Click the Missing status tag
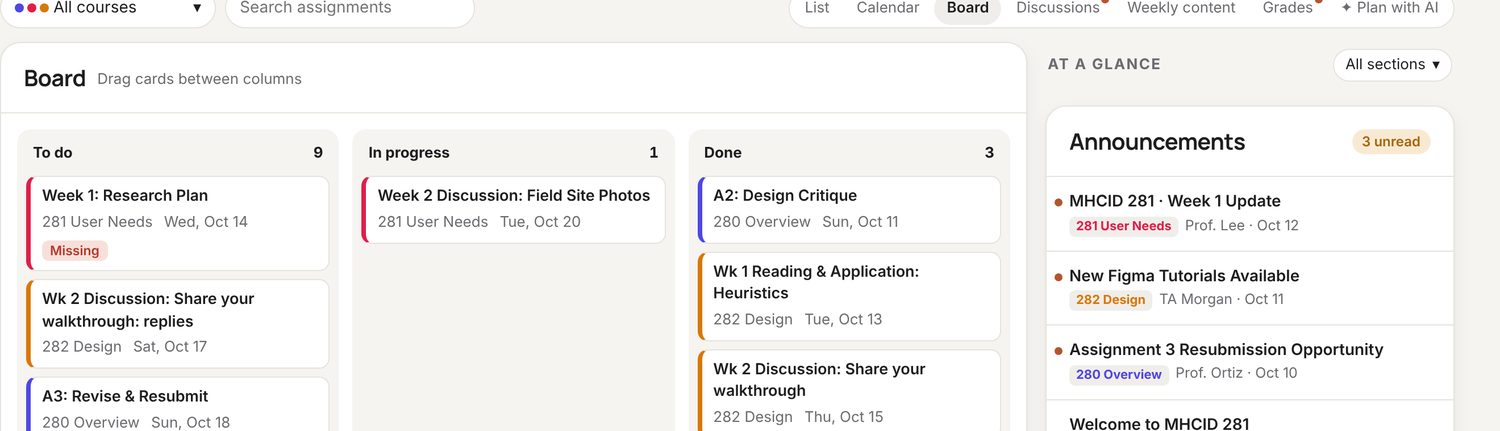Image resolution: width=1500 pixels, height=431 pixels. click(x=75, y=251)
